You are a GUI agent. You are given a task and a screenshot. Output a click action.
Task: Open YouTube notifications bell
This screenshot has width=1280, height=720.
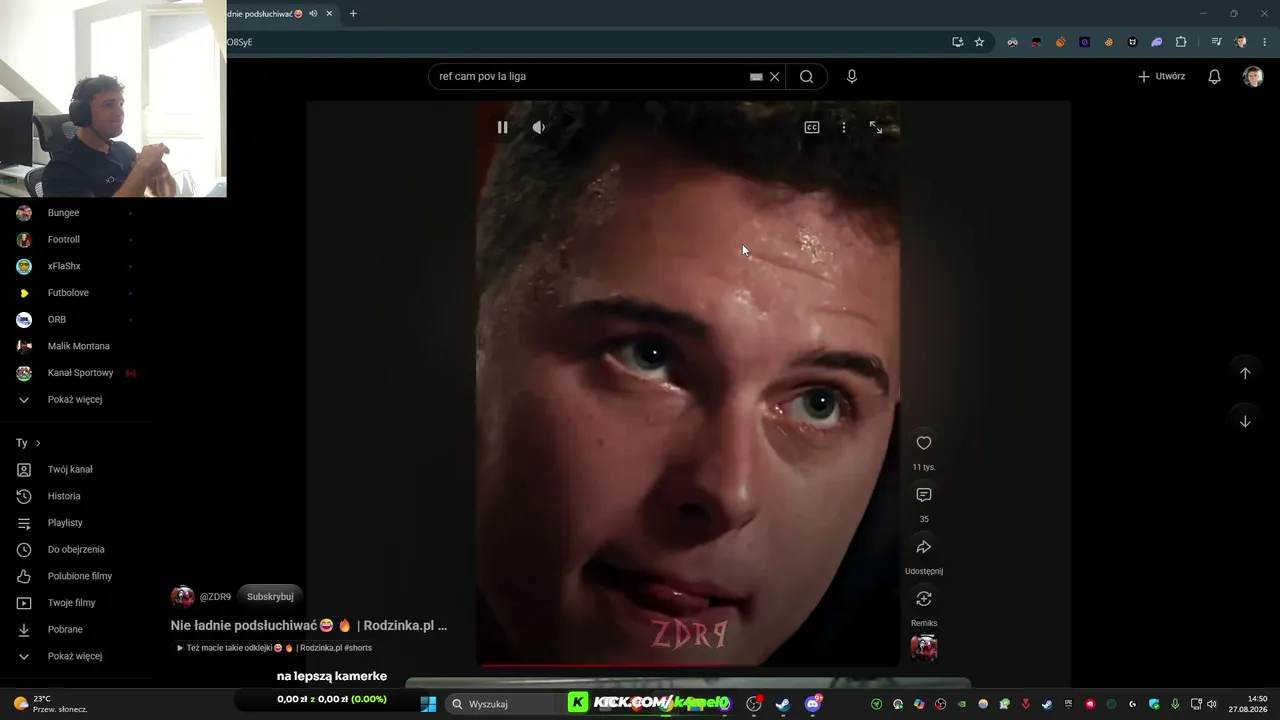[1214, 77]
